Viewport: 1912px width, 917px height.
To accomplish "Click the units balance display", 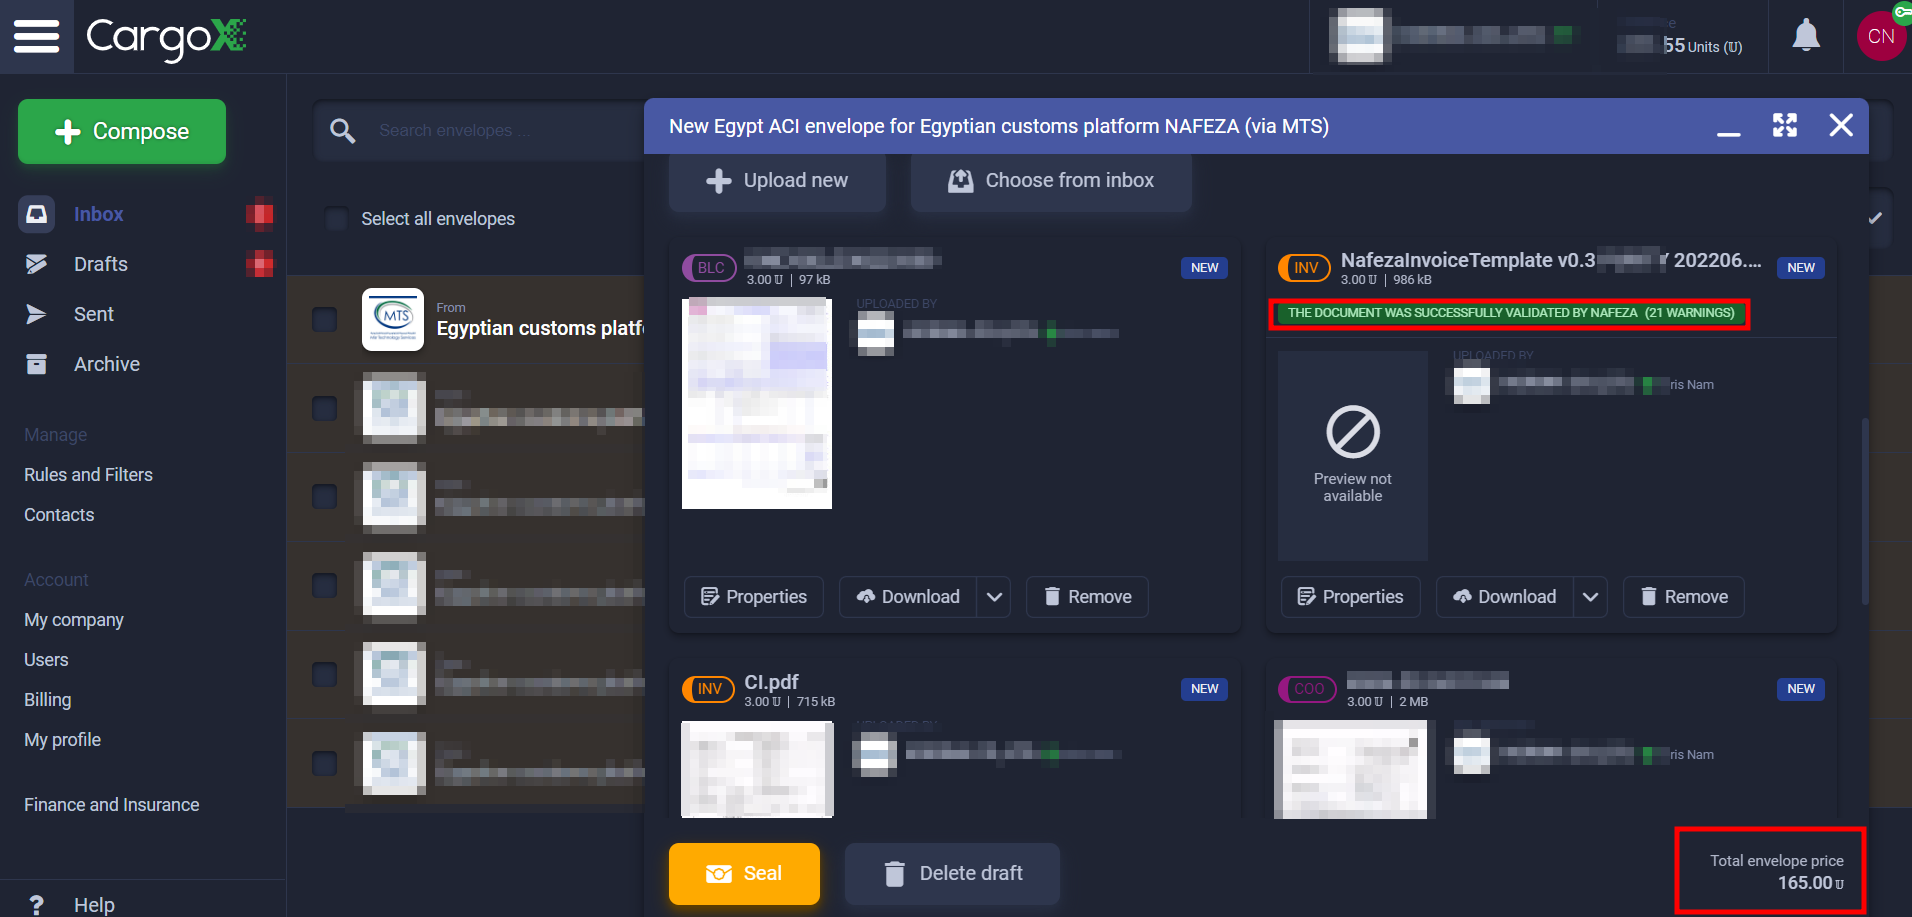I will pos(1680,37).
